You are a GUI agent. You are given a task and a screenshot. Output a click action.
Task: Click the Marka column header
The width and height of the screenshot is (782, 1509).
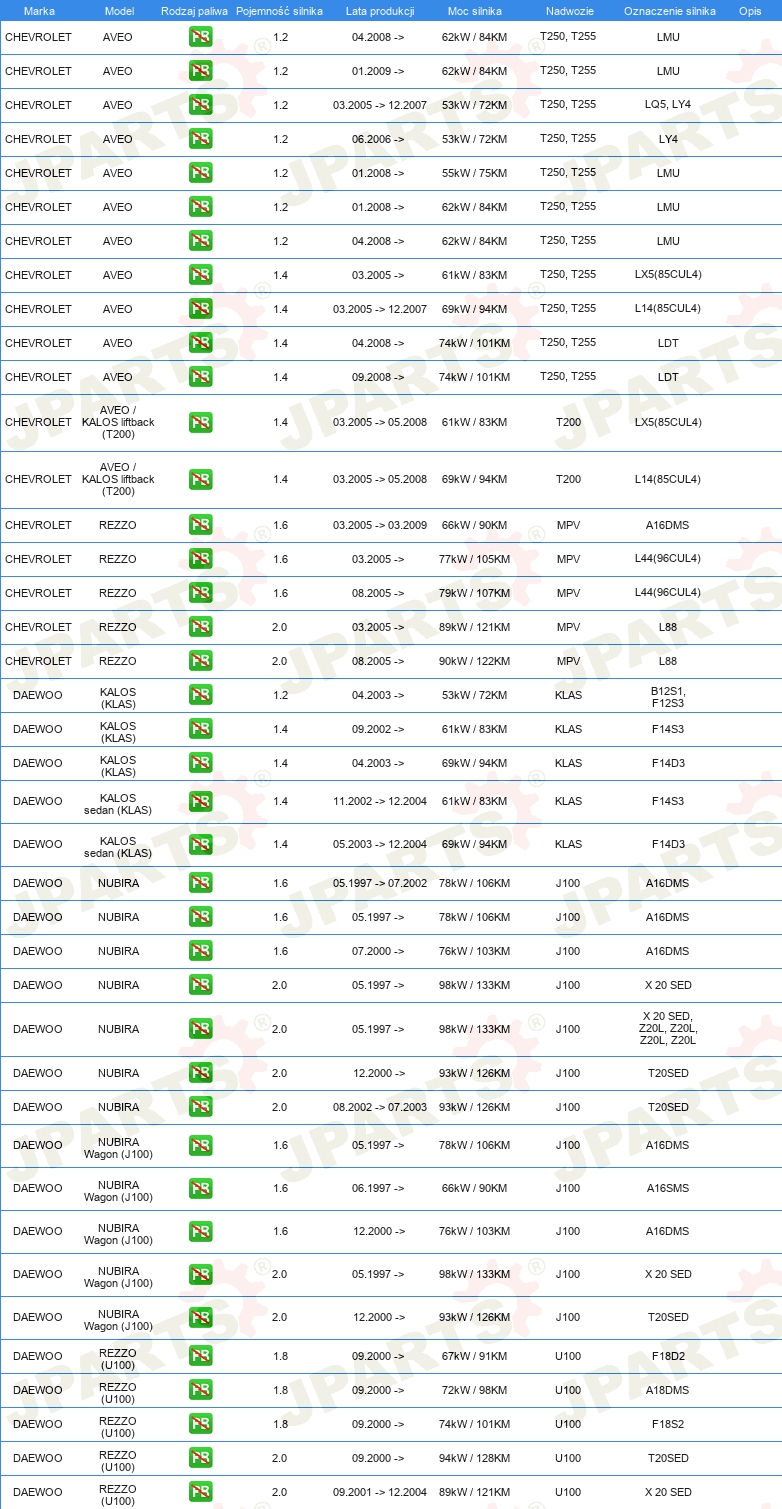pyautogui.click(x=39, y=10)
